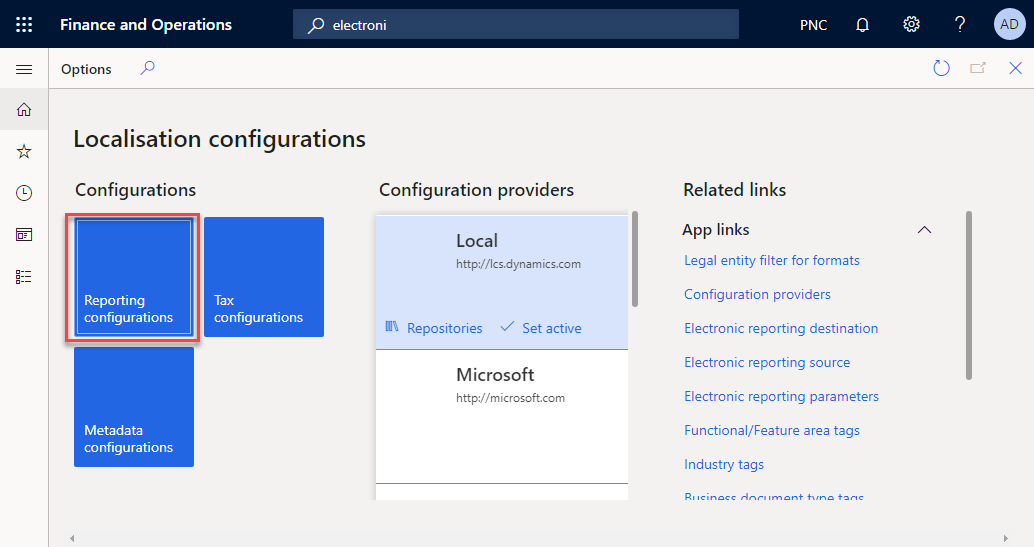Click the Localisation configurations page title
1034x547 pixels.
click(220, 139)
